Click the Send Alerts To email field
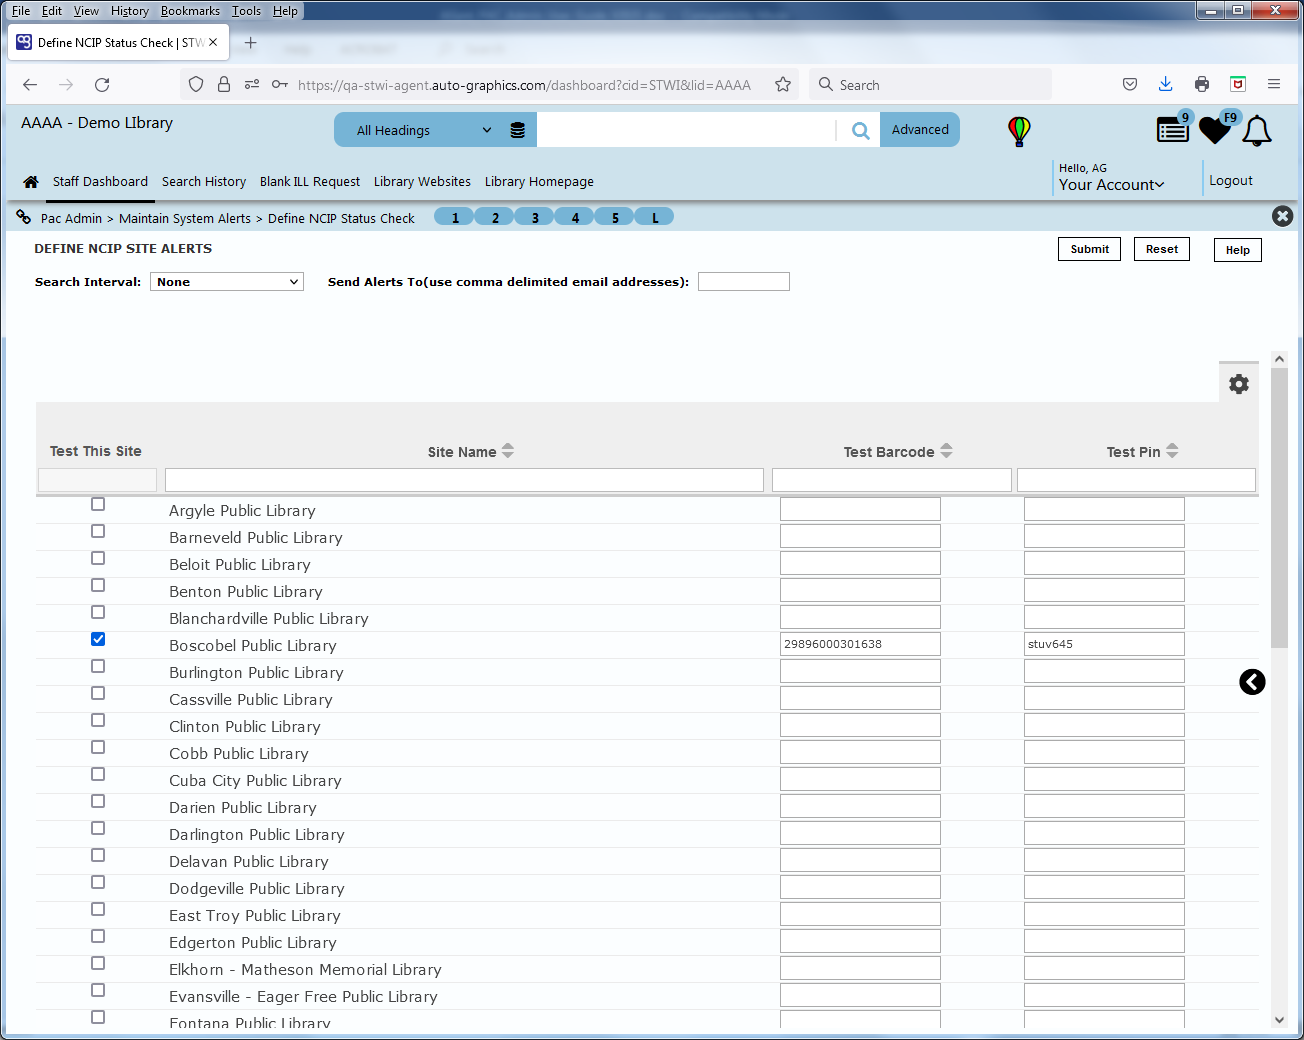This screenshot has height=1040, width=1304. (744, 282)
